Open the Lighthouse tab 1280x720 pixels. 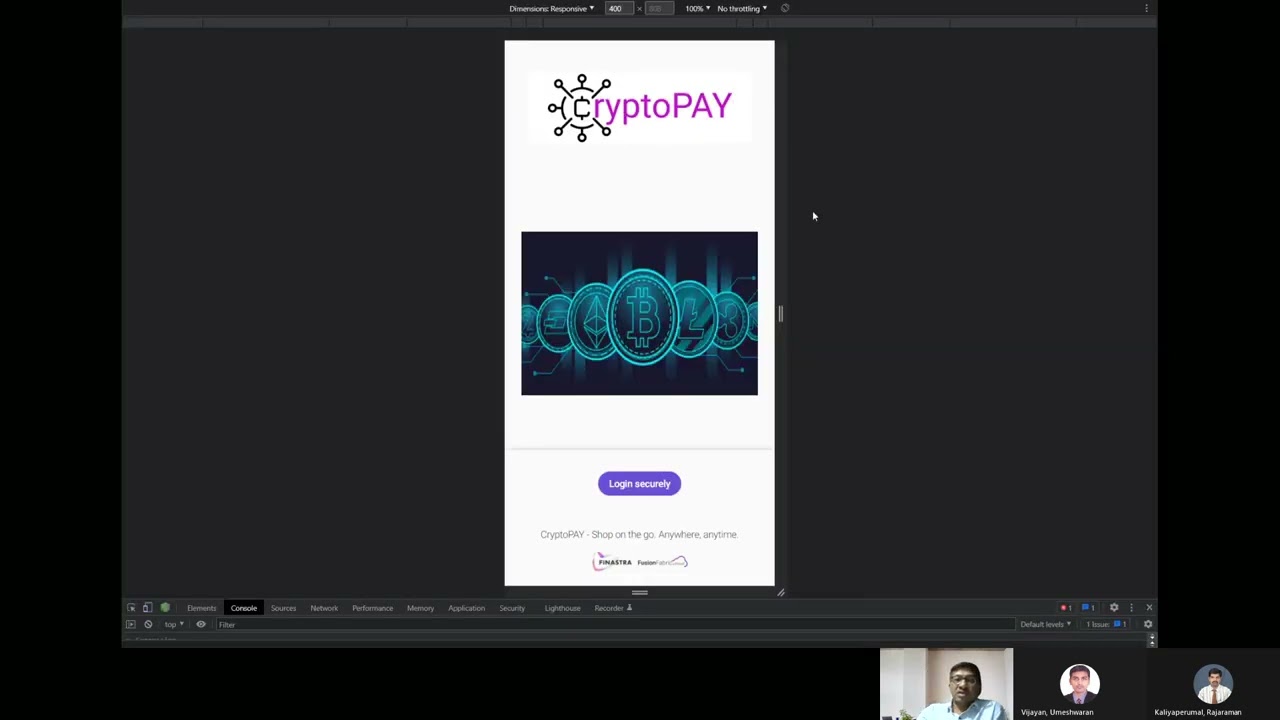point(562,608)
